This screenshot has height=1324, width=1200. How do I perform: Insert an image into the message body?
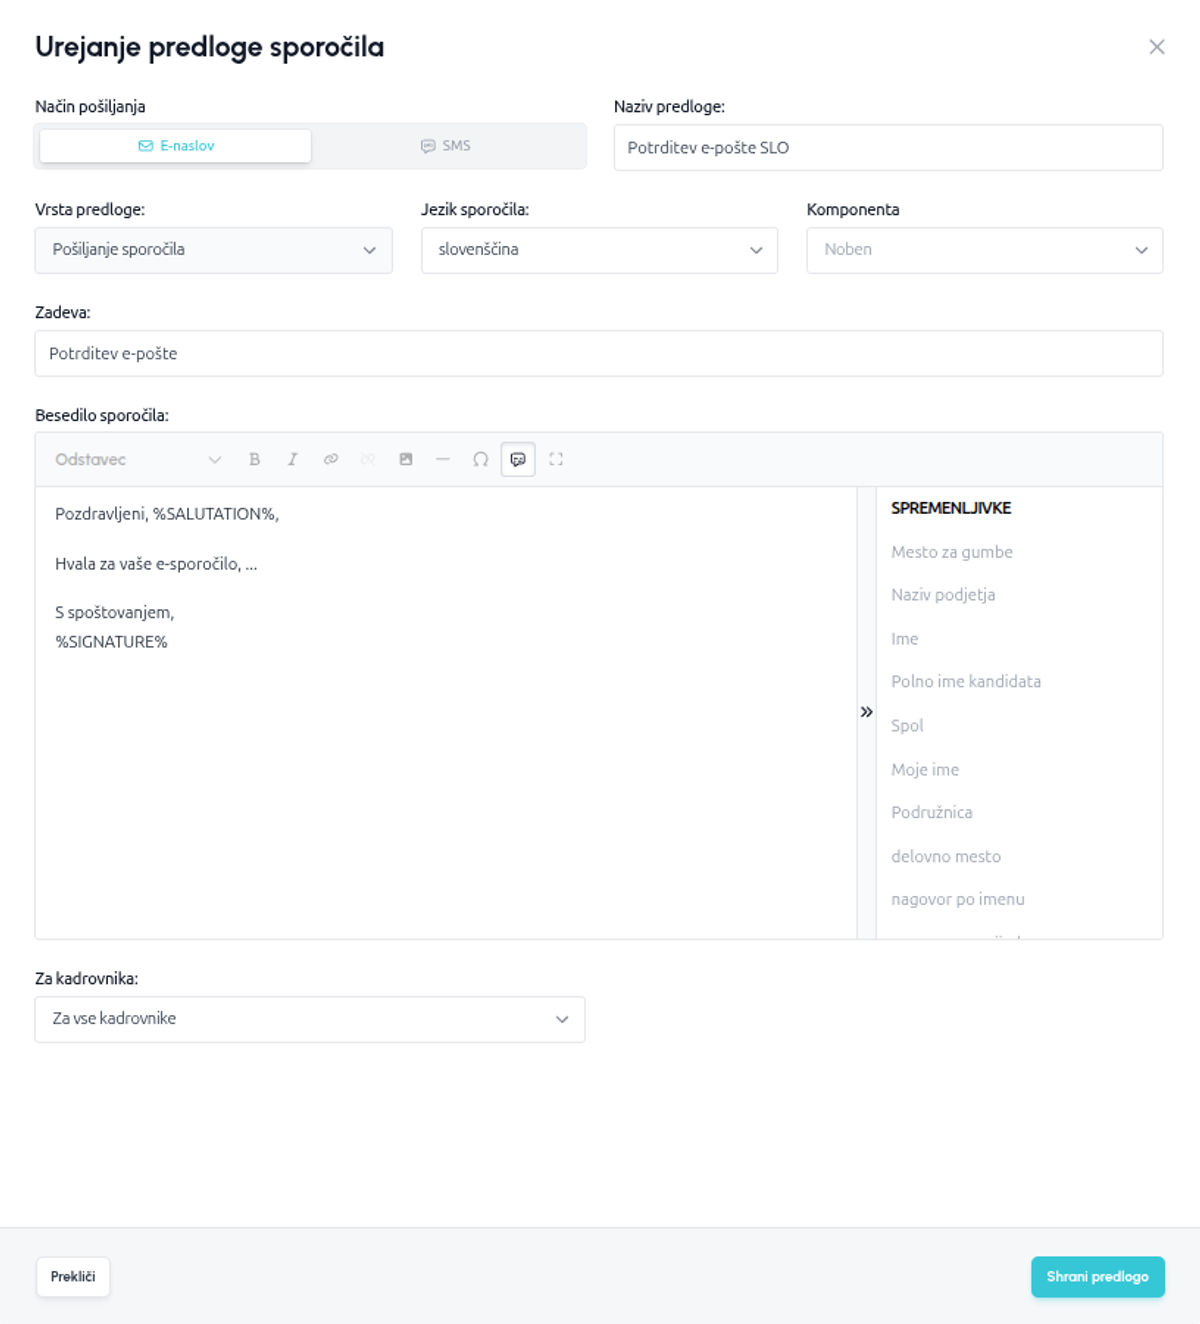[406, 459]
